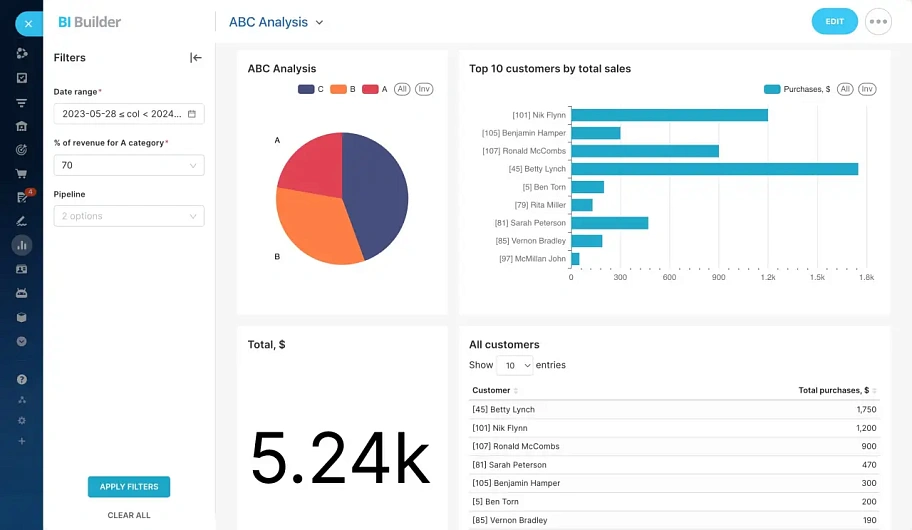Open the Pipeline options dropdown

pyautogui.click(x=129, y=216)
